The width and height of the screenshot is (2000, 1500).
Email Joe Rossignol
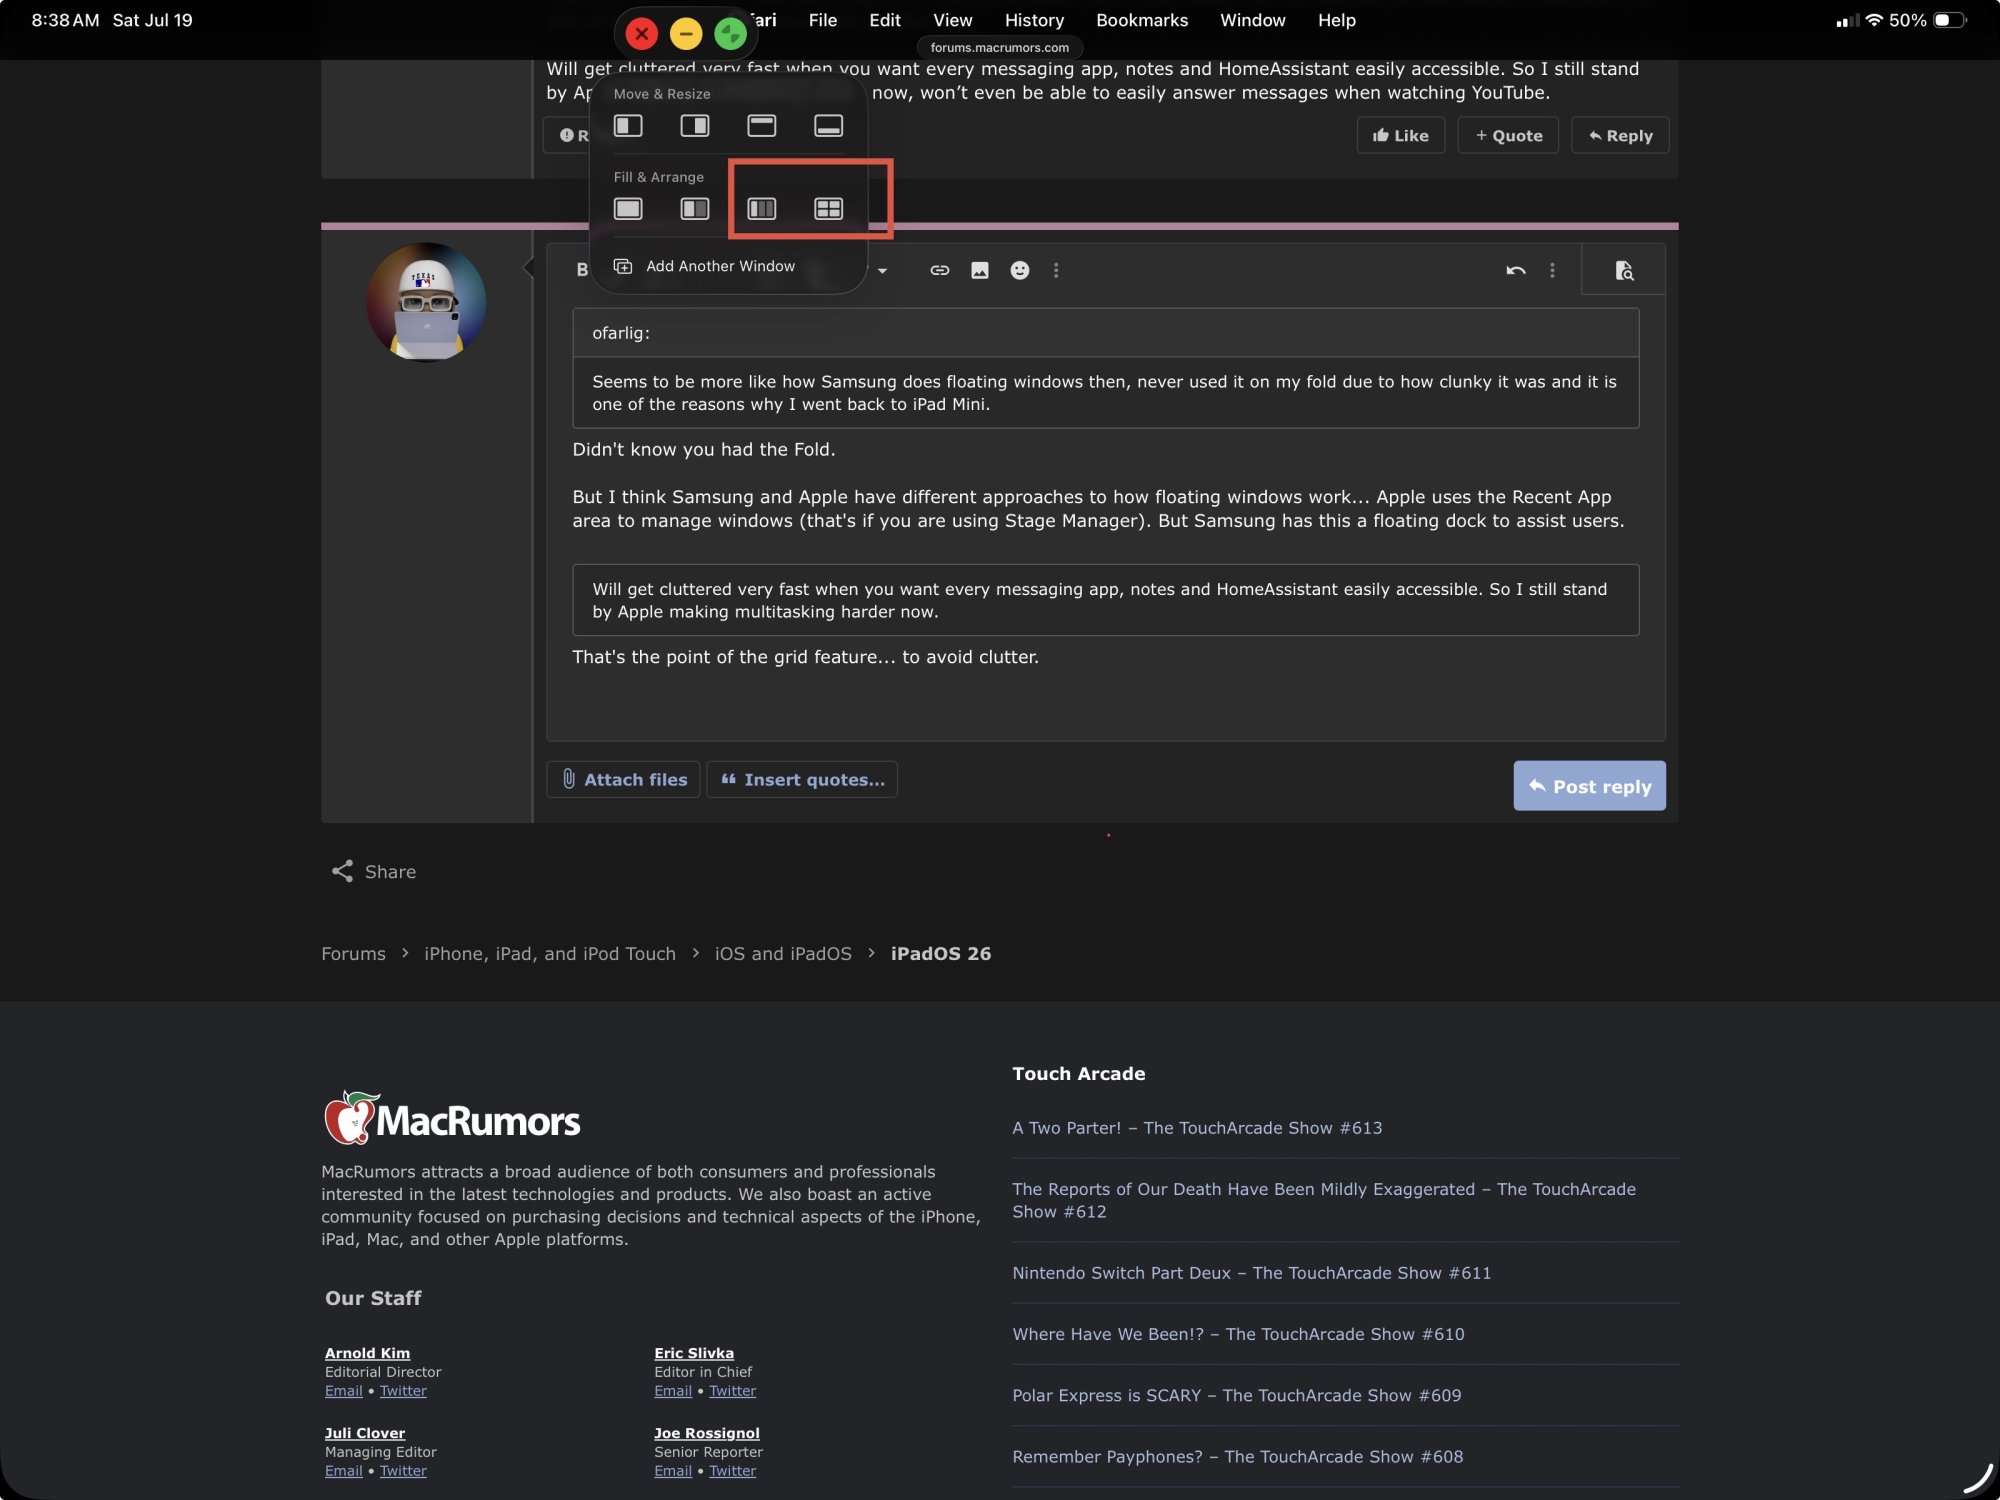click(673, 1471)
